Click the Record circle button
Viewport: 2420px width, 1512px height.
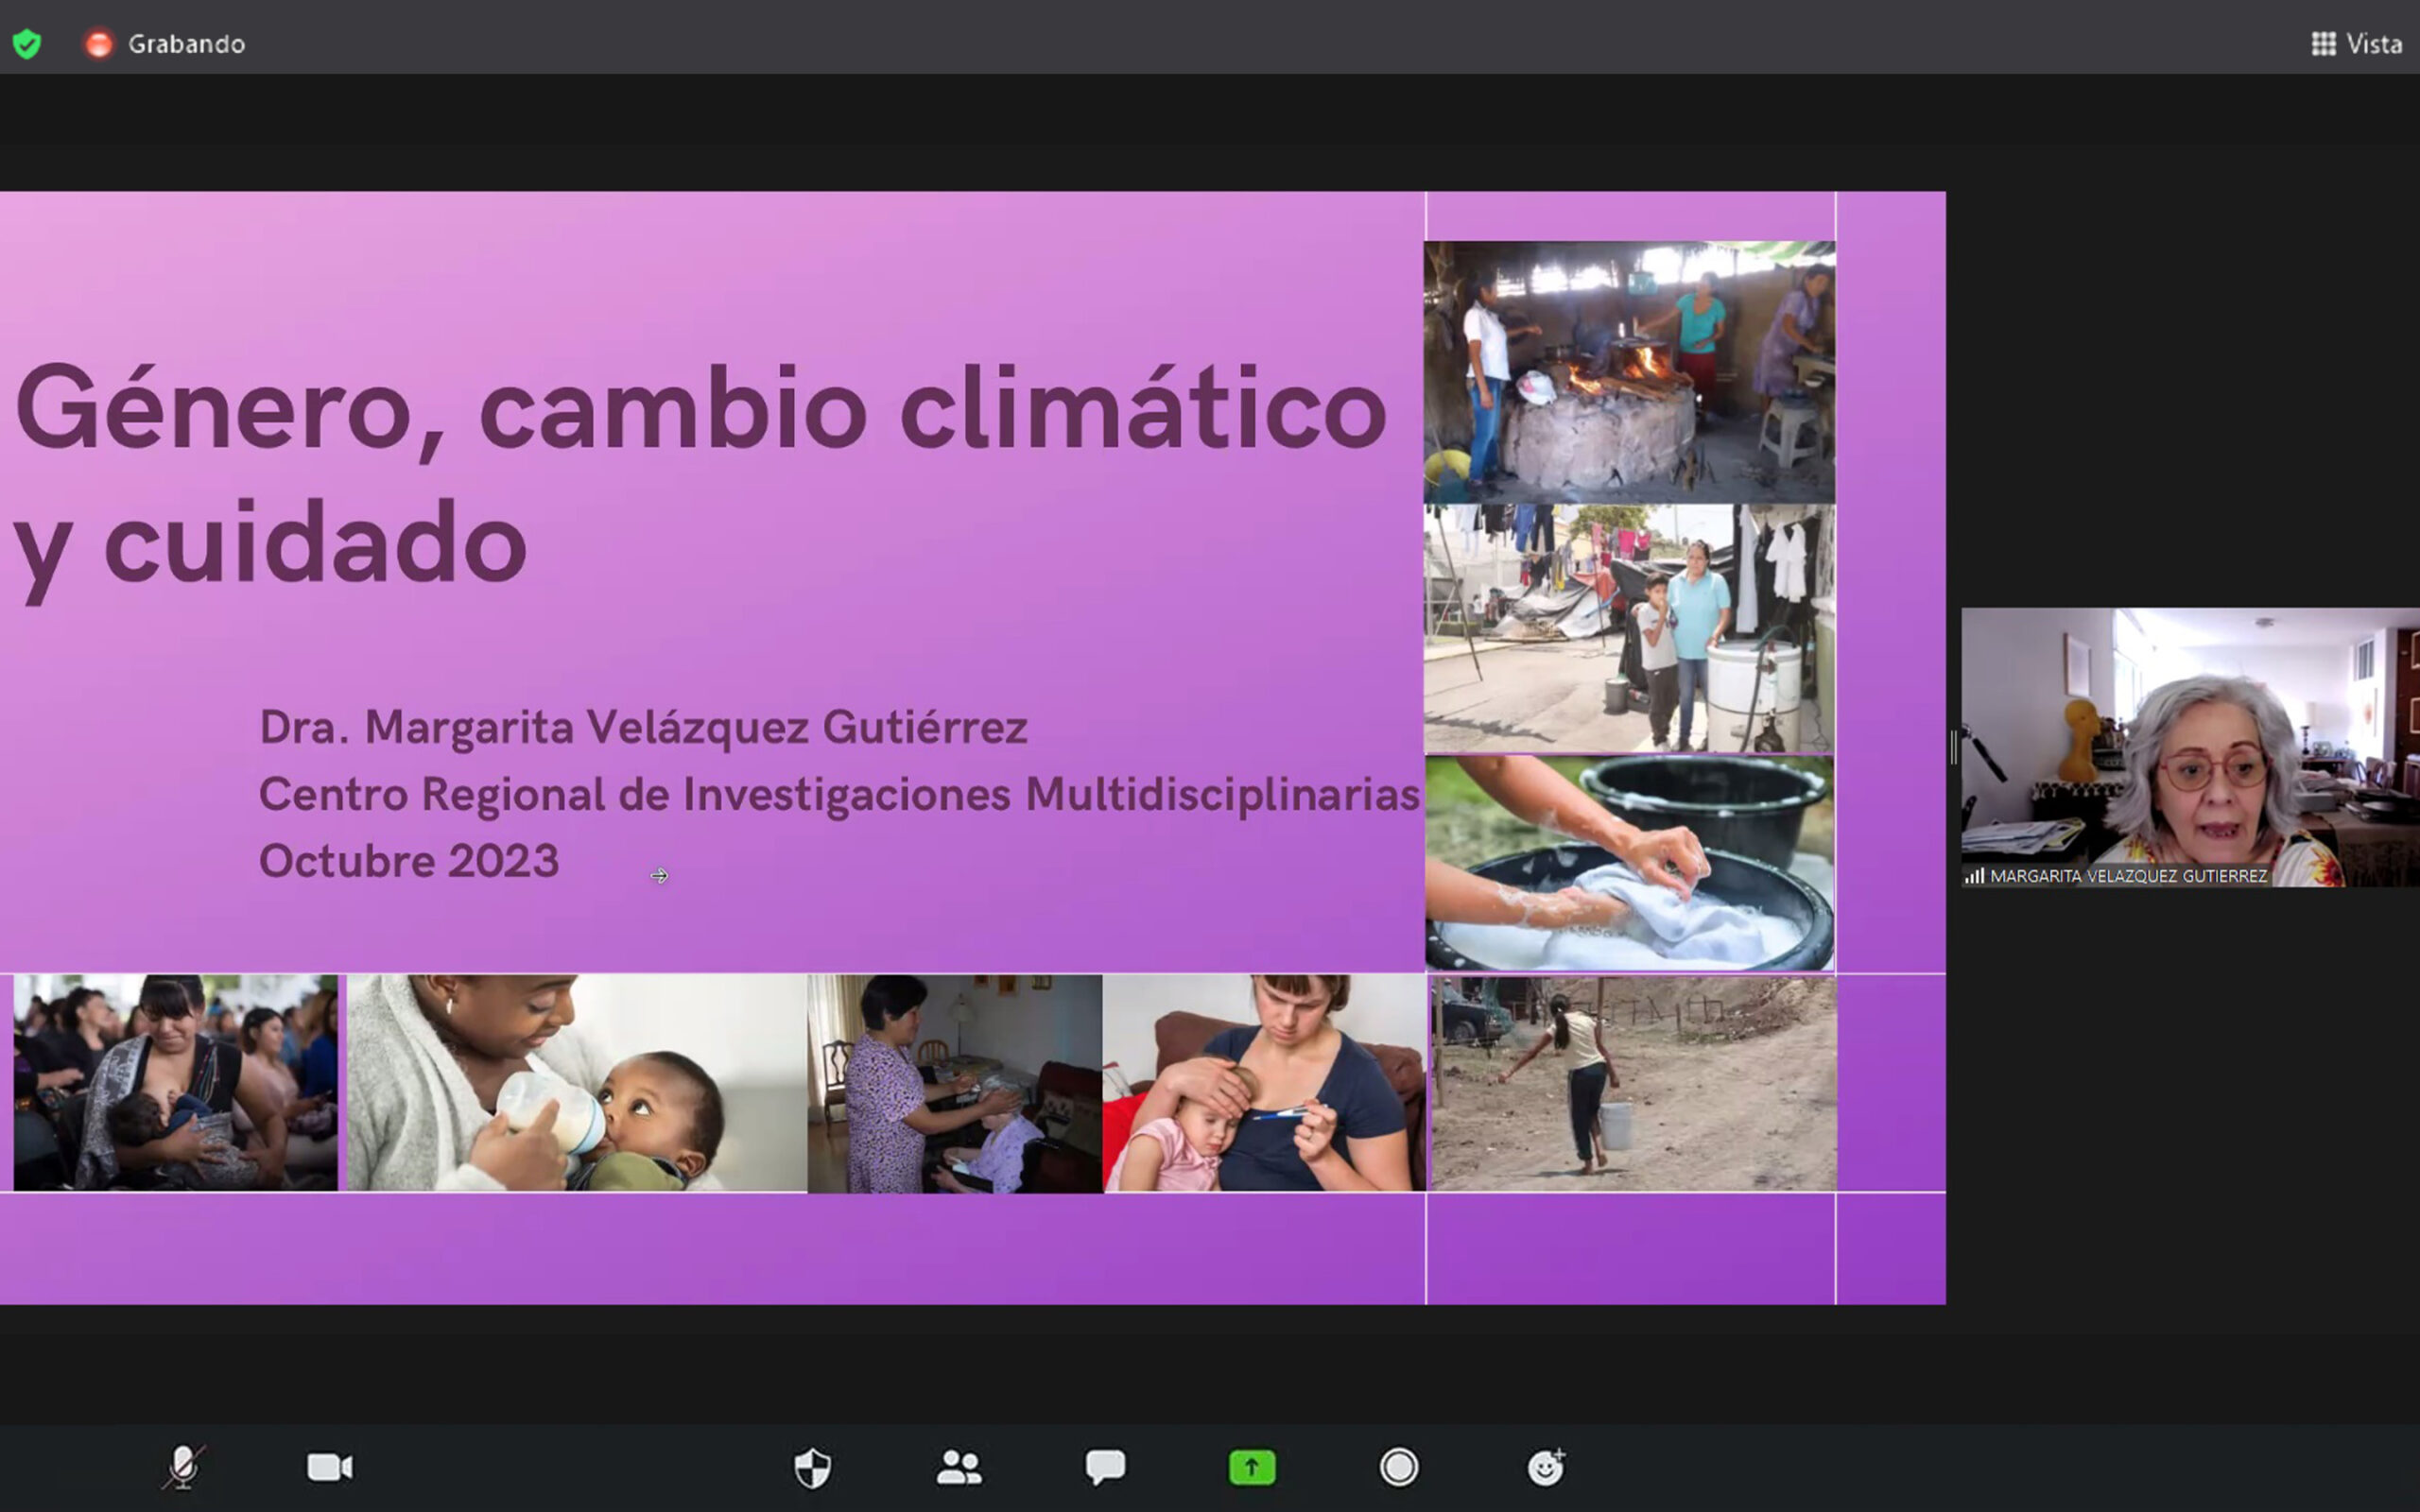[x=1399, y=1467]
